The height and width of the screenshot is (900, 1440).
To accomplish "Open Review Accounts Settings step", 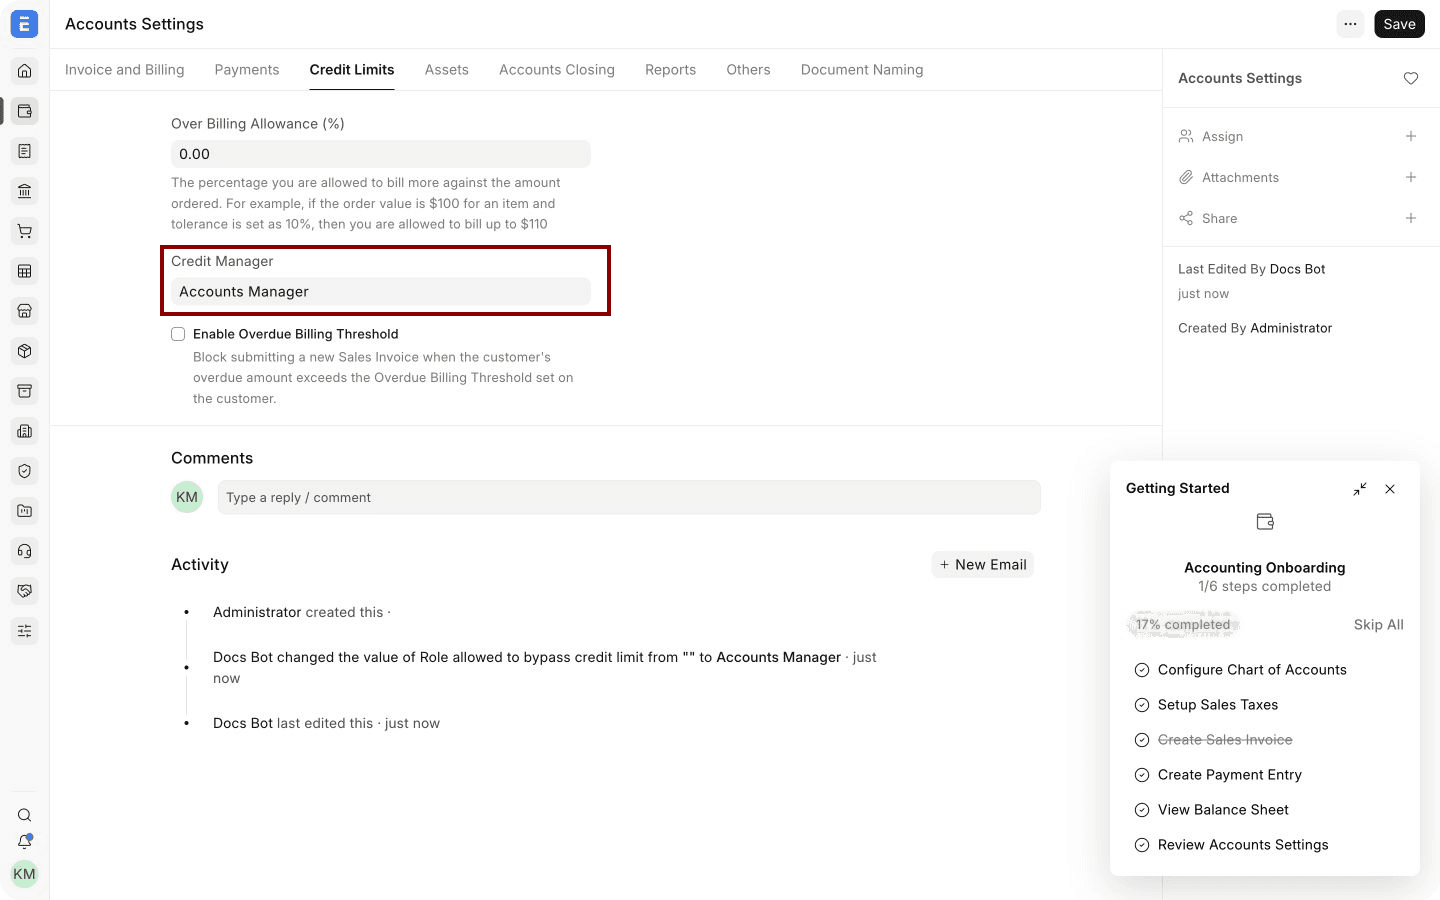I will [1243, 845].
